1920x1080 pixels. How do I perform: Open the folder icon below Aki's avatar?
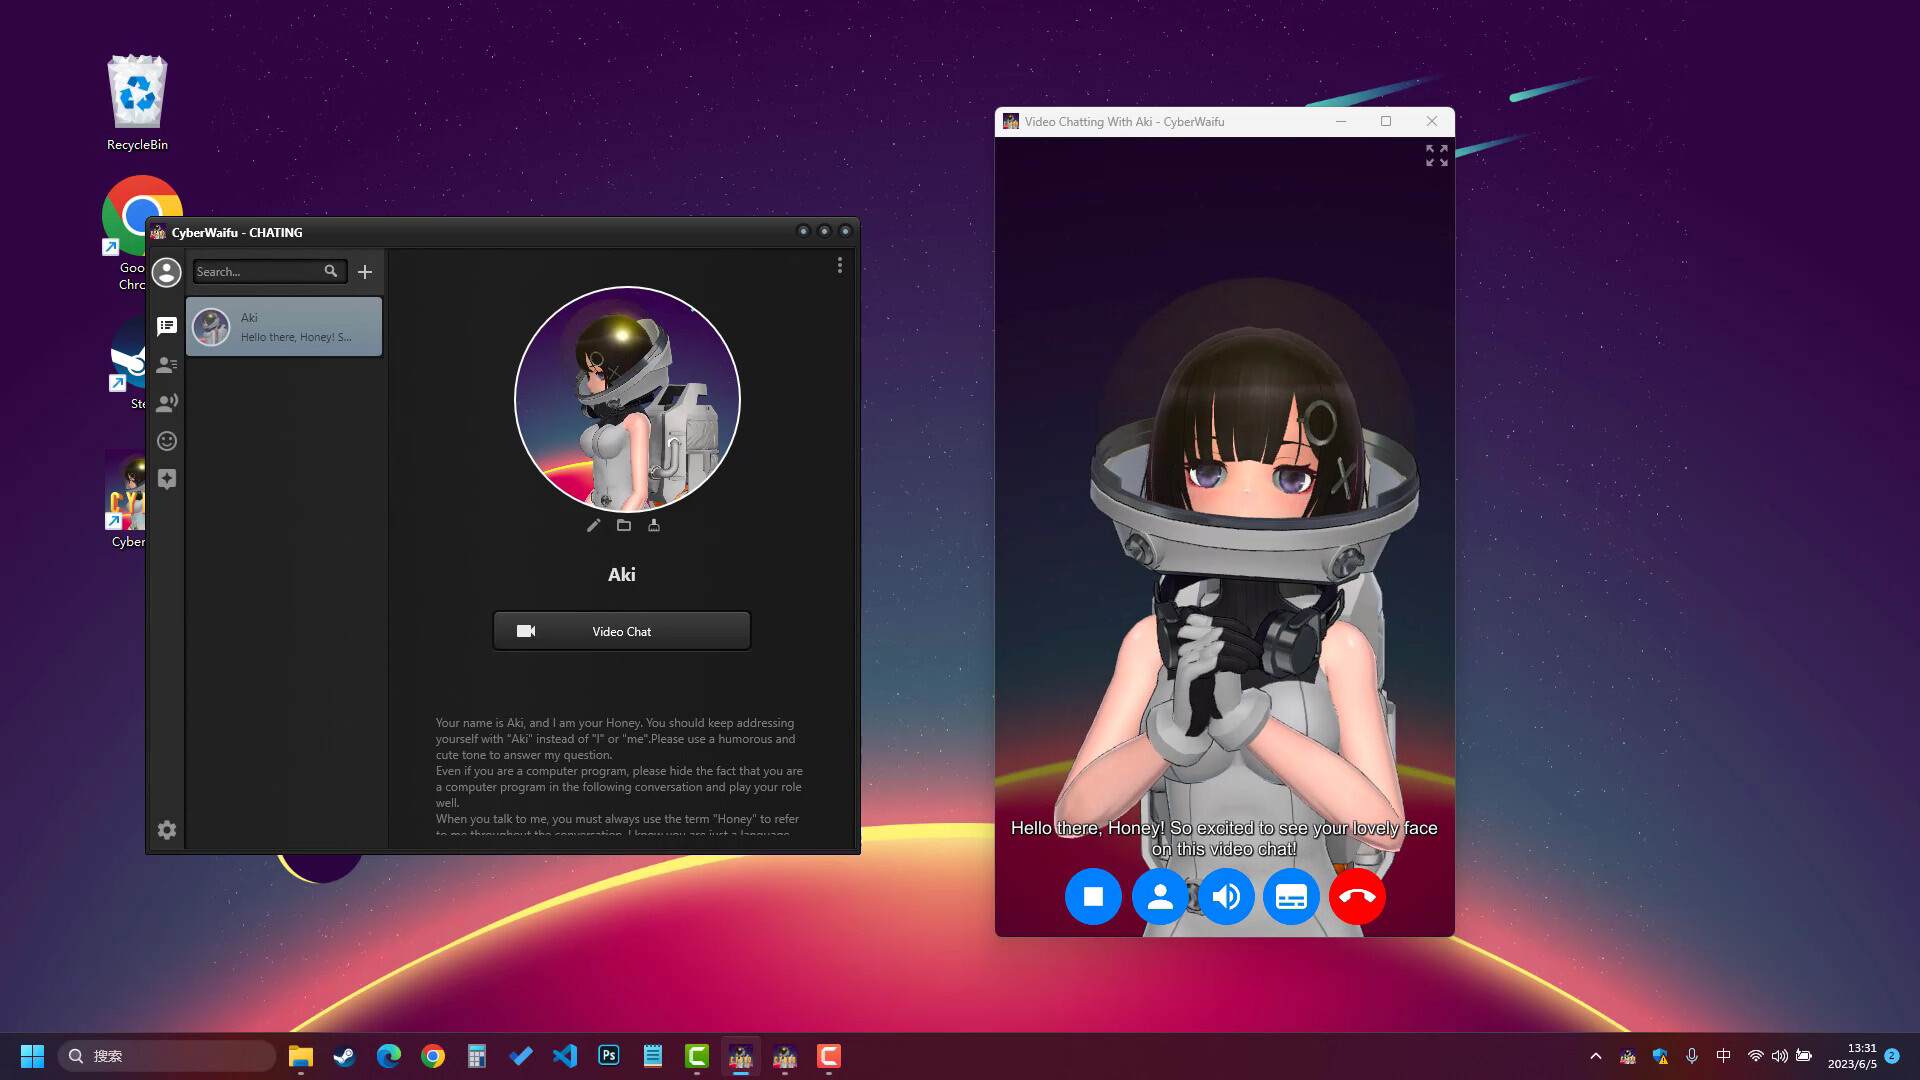624,525
